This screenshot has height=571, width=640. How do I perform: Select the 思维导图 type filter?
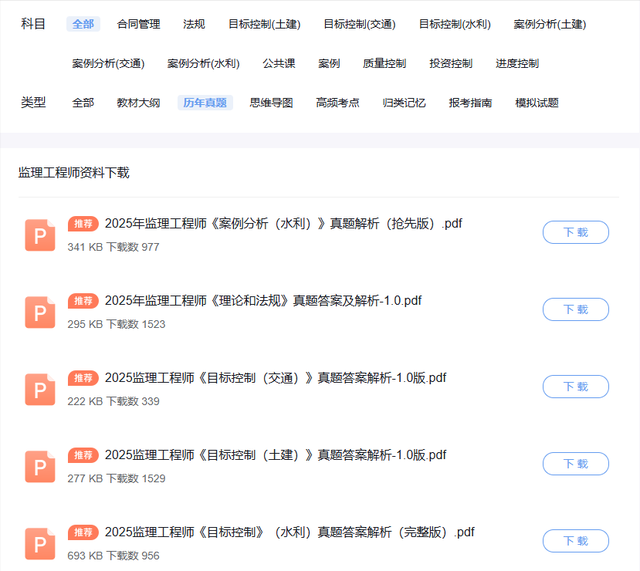point(271,102)
